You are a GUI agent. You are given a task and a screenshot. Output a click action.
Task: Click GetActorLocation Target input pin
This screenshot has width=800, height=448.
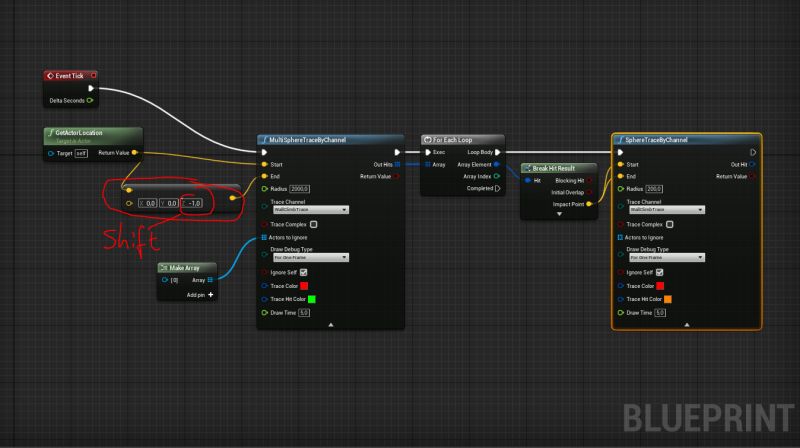[x=51, y=153]
